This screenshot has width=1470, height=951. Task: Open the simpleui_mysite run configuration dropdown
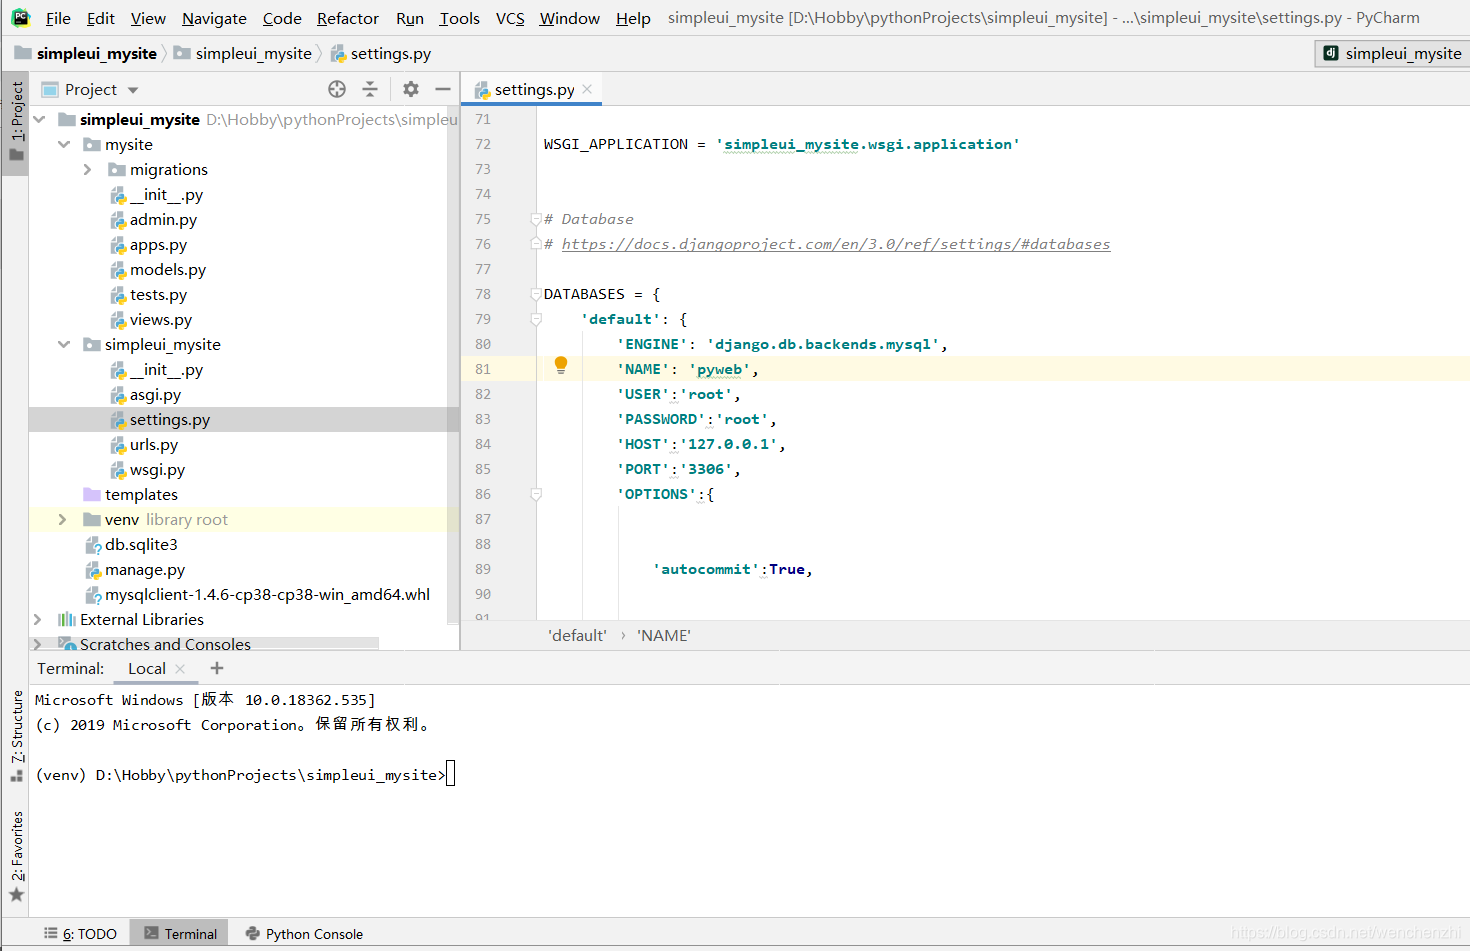pos(1392,53)
